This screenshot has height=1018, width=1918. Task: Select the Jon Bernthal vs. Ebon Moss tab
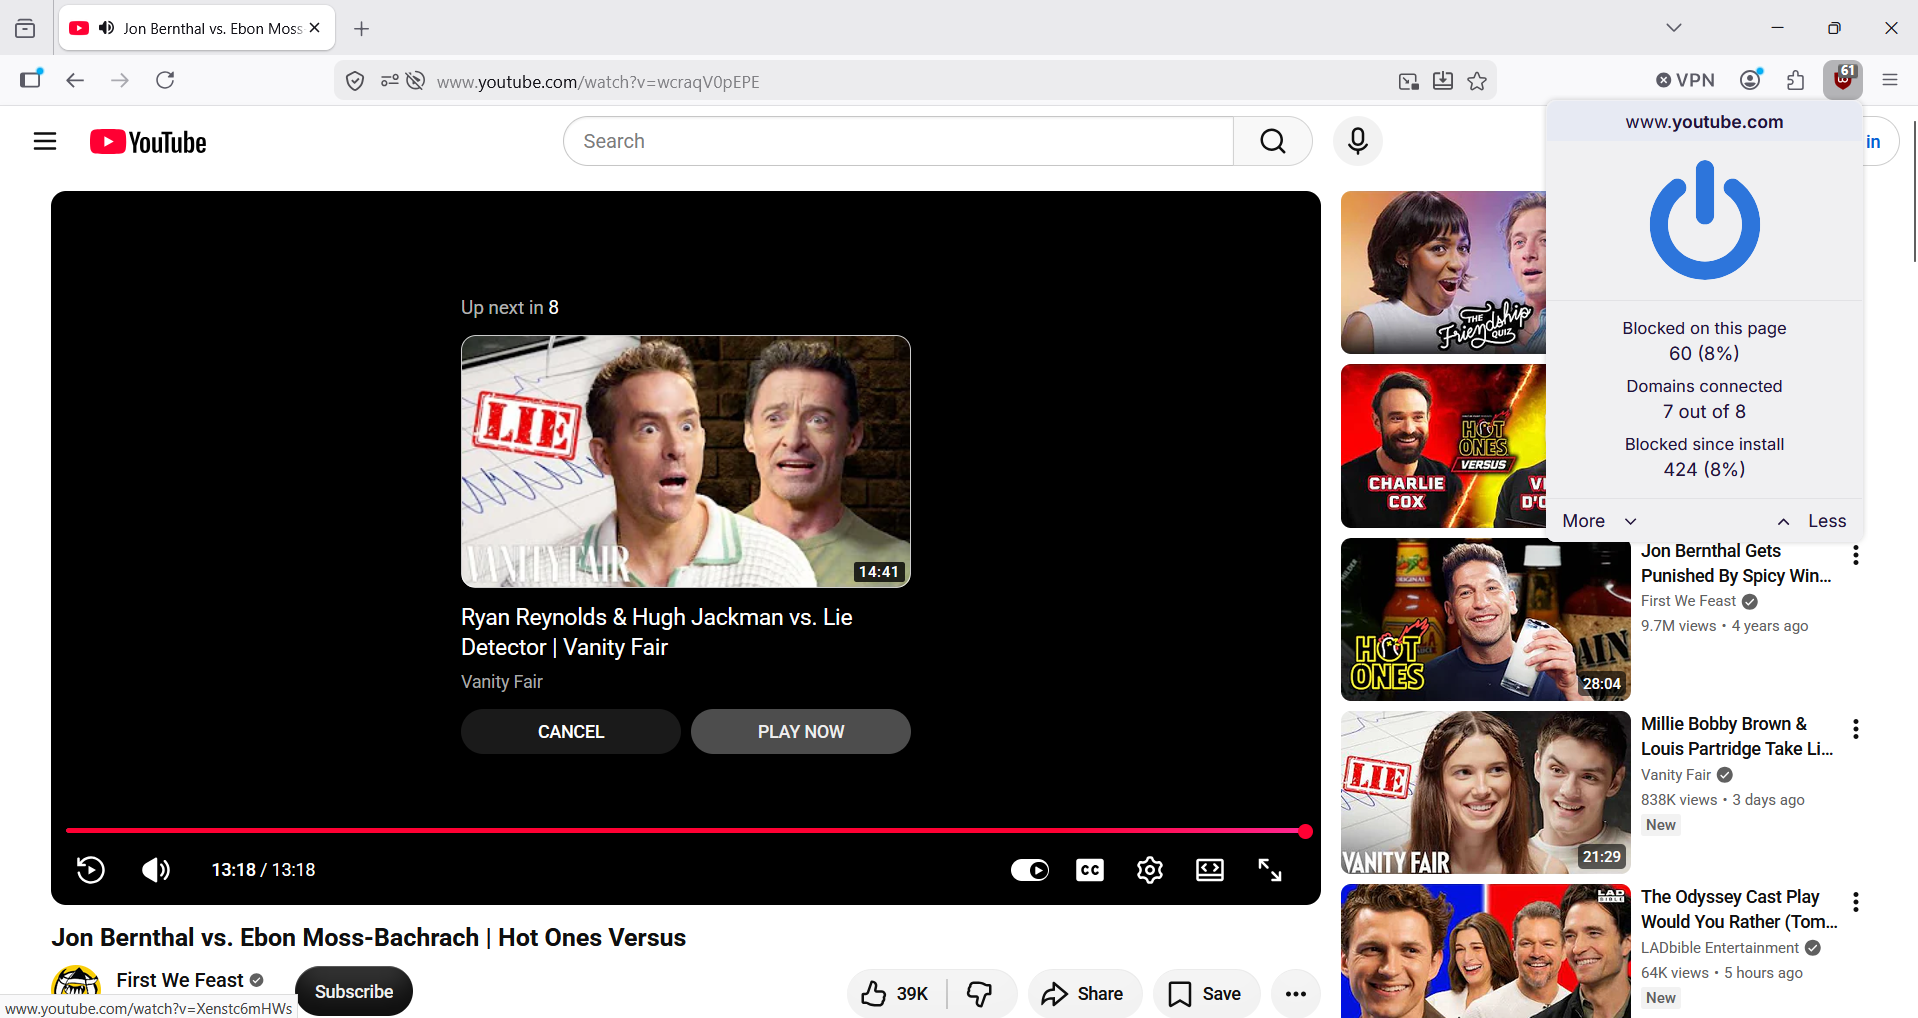point(197,28)
